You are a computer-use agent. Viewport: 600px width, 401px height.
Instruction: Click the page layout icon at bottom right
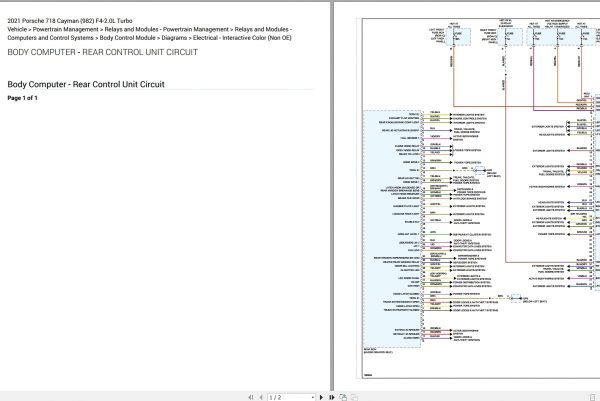(593, 398)
